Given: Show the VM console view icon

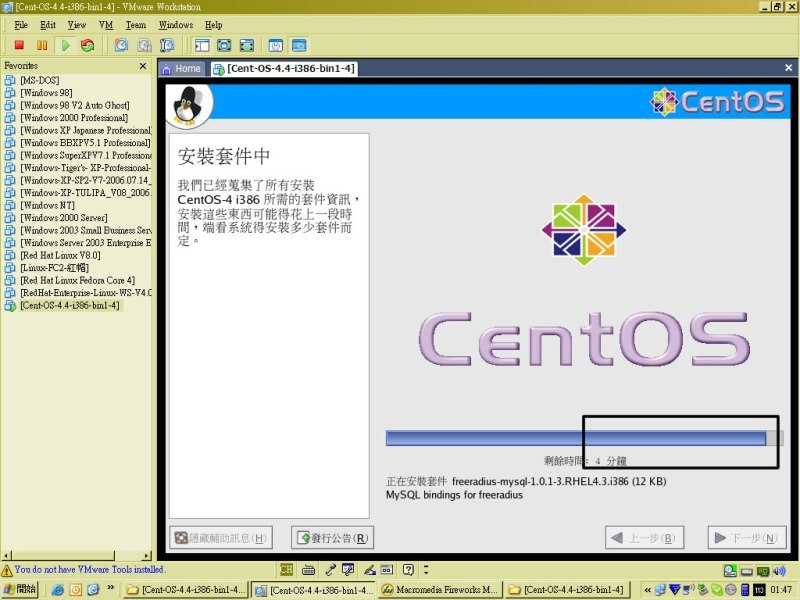Looking at the screenshot, I should (299, 45).
